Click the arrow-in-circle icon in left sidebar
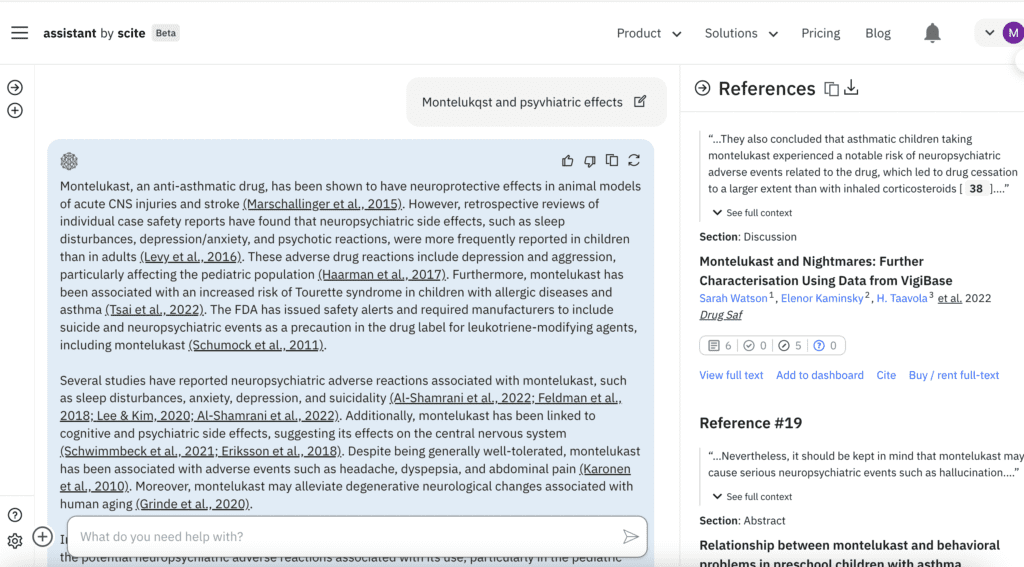Viewport: 1024px width, 567px height. [x=15, y=88]
